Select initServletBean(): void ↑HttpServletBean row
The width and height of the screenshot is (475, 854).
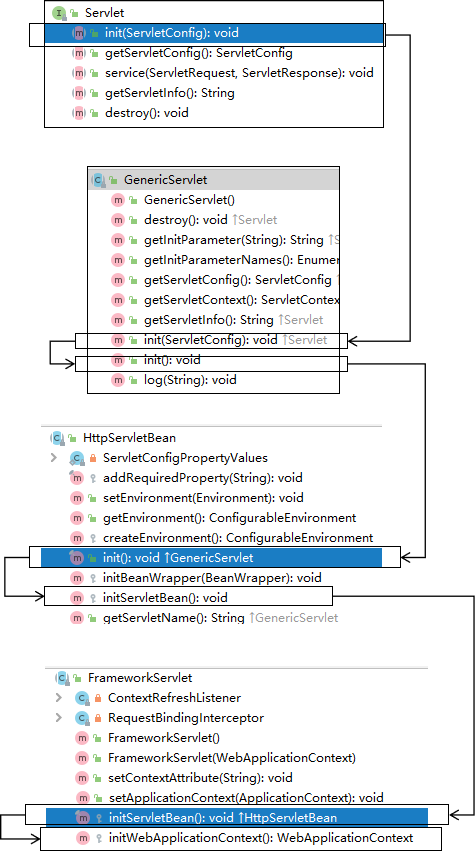[236, 818]
